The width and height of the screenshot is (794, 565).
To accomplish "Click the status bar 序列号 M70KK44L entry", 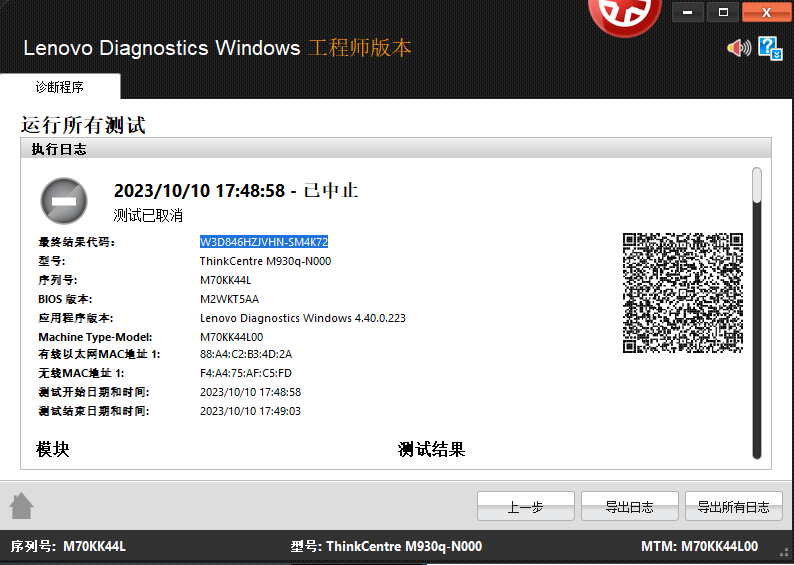I will click(68, 546).
